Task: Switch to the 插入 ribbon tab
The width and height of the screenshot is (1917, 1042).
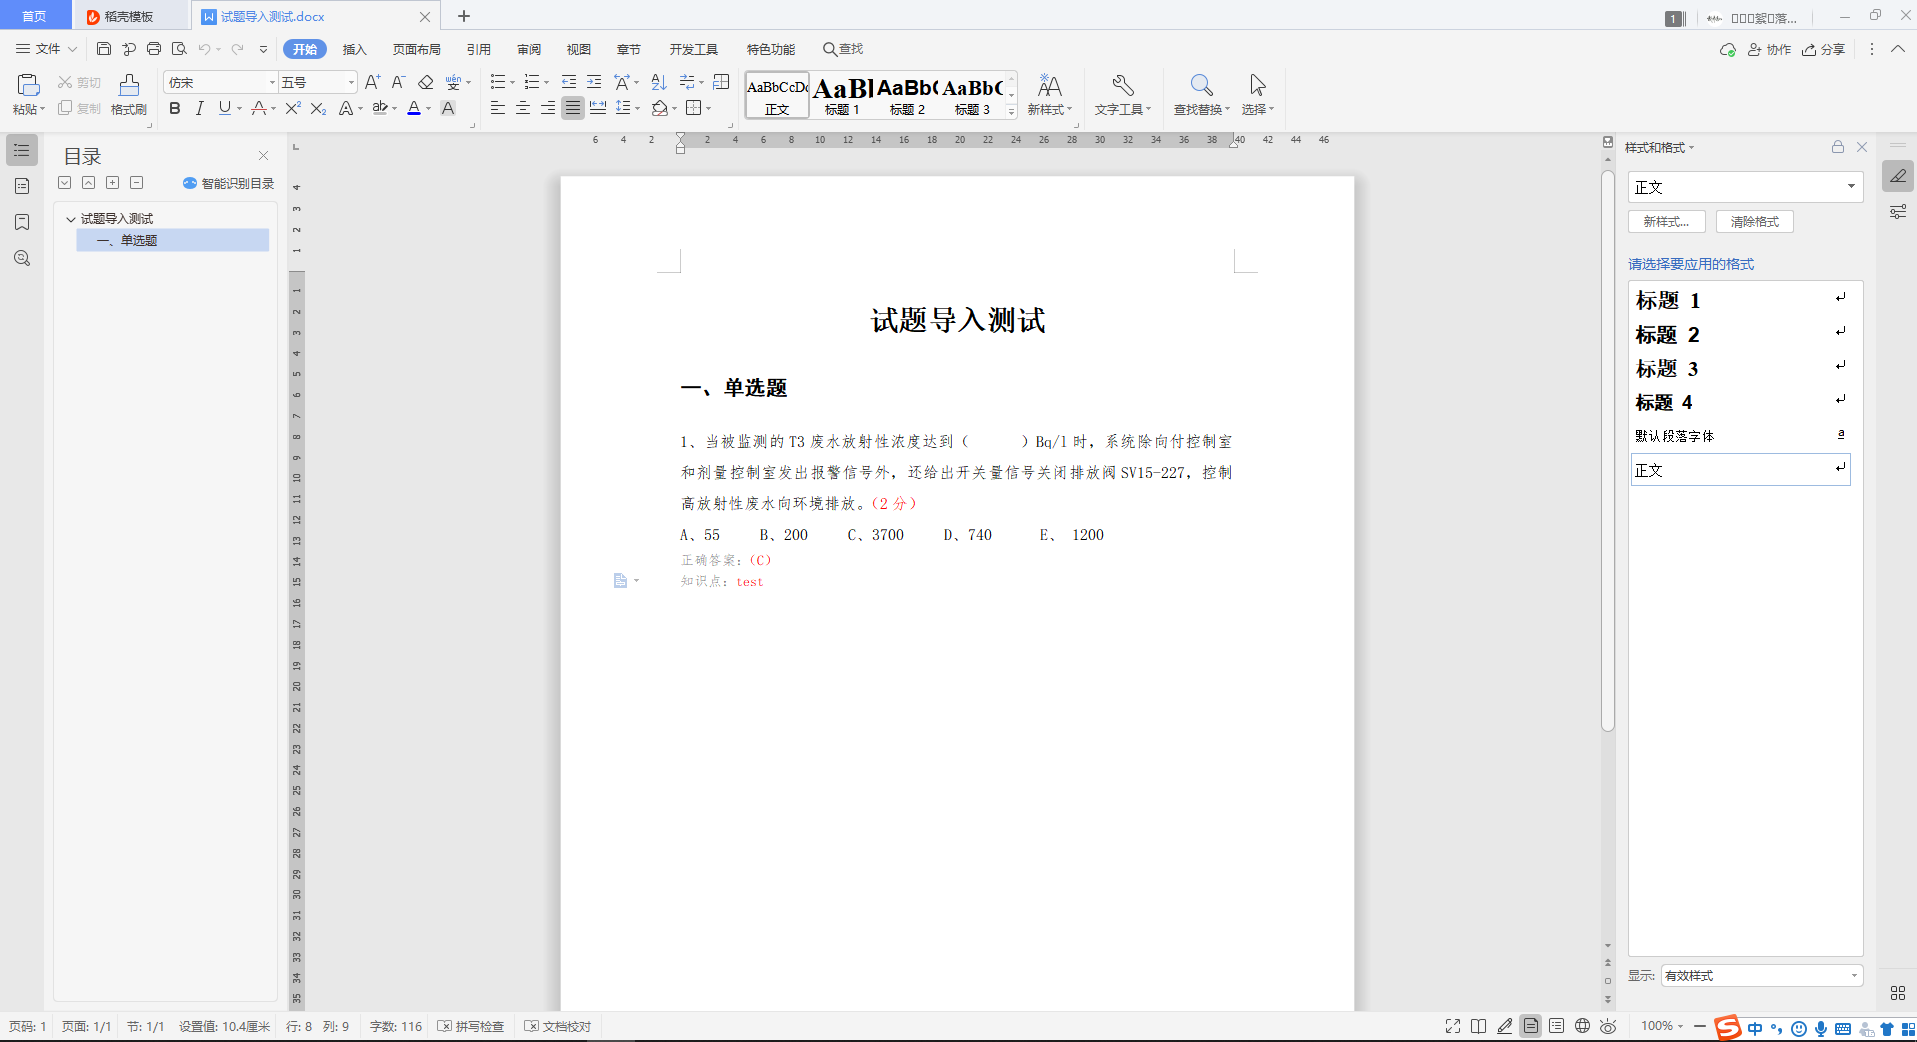Action: (354, 48)
